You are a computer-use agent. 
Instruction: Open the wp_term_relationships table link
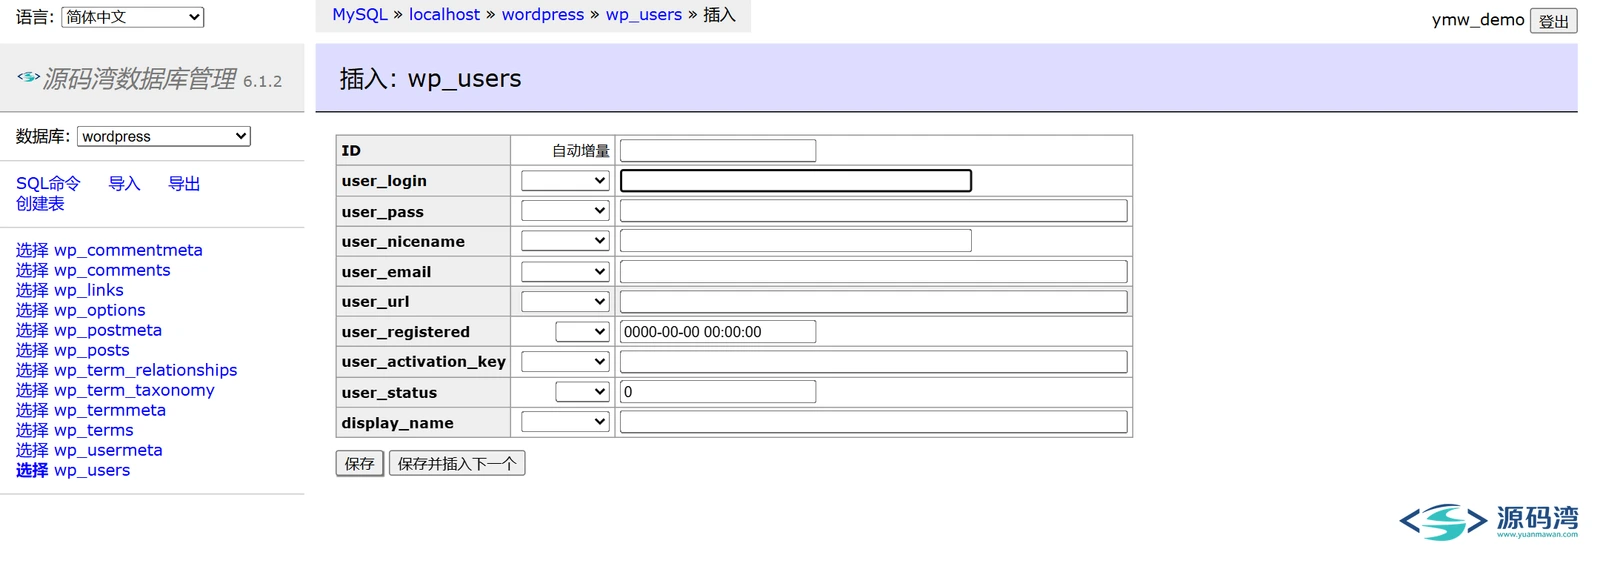[x=146, y=370]
